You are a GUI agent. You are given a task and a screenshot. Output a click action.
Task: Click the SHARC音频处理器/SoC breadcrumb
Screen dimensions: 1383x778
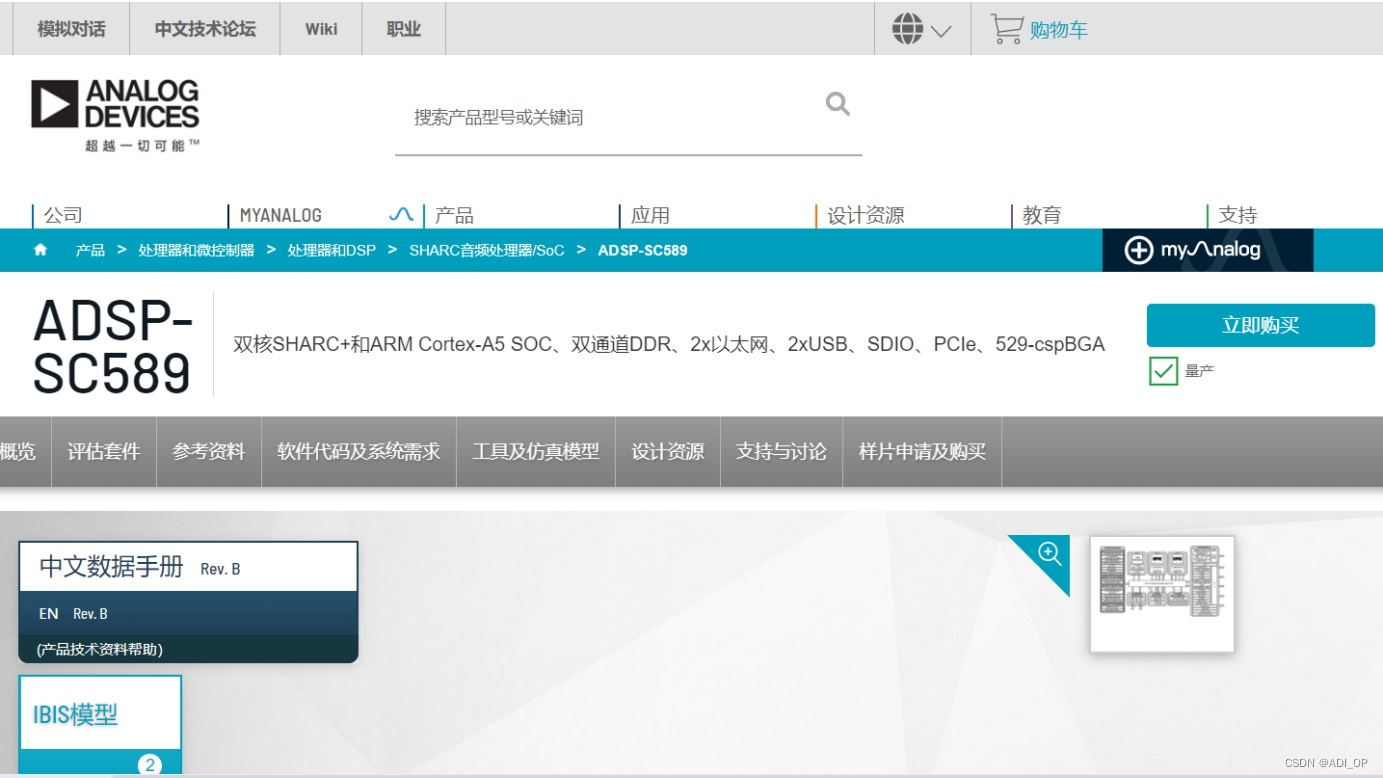pos(487,250)
